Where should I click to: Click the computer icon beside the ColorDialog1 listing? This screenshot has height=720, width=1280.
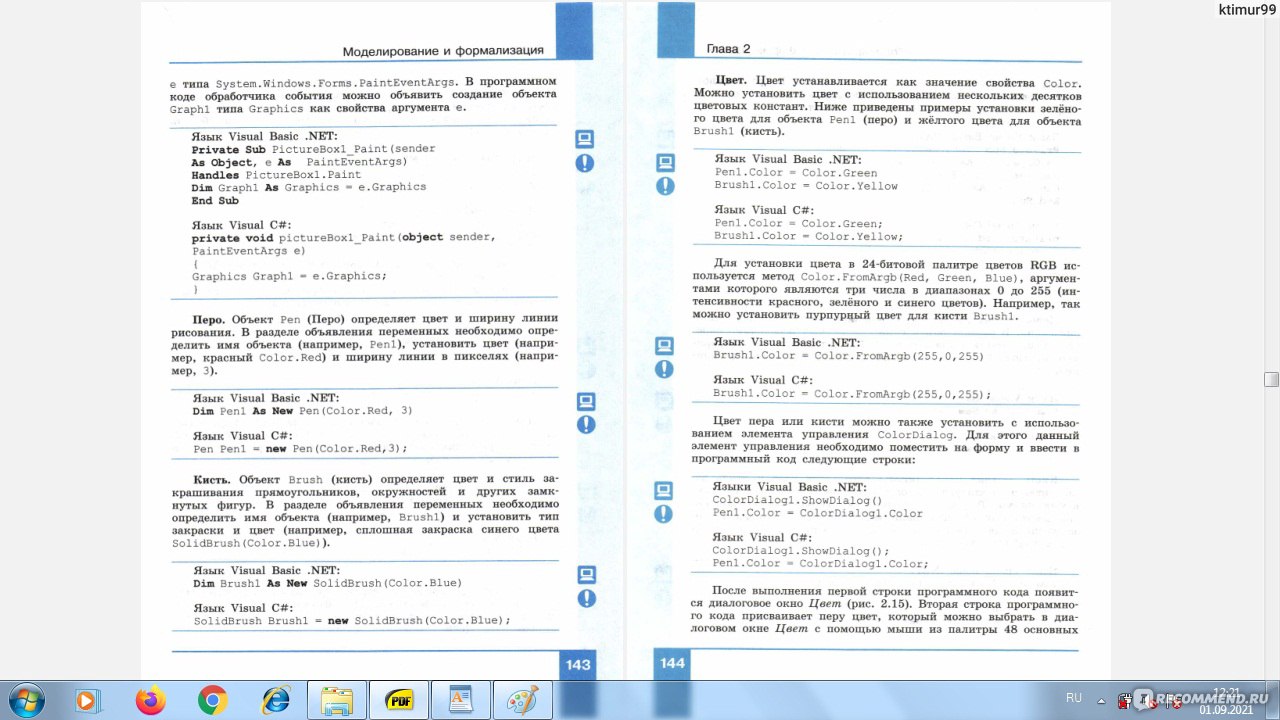click(663, 490)
